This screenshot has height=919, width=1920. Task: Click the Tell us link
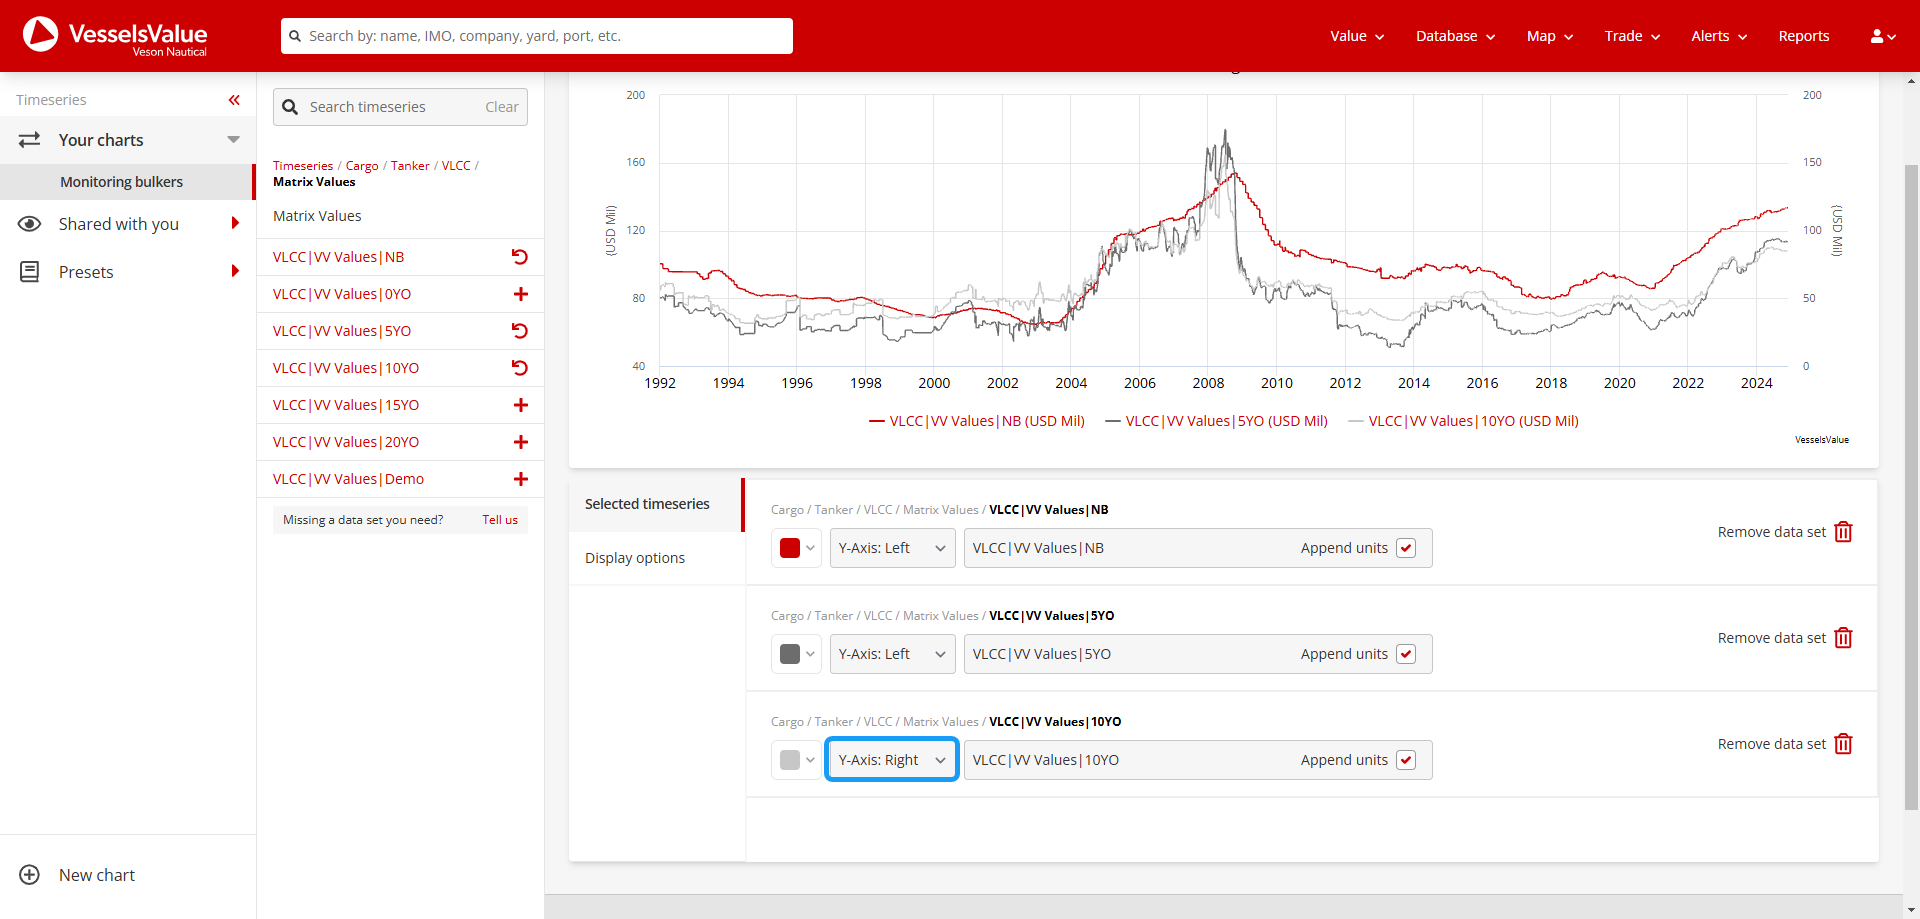click(x=499, y=519)
